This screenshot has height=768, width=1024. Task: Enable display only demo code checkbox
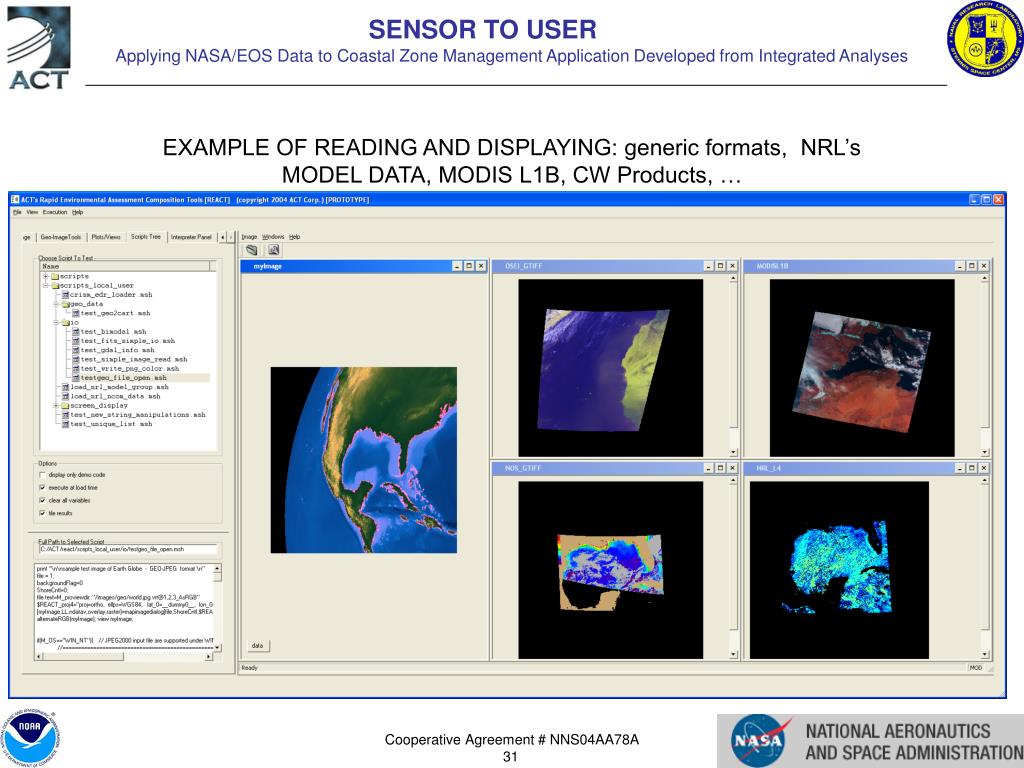pos(42,475)
